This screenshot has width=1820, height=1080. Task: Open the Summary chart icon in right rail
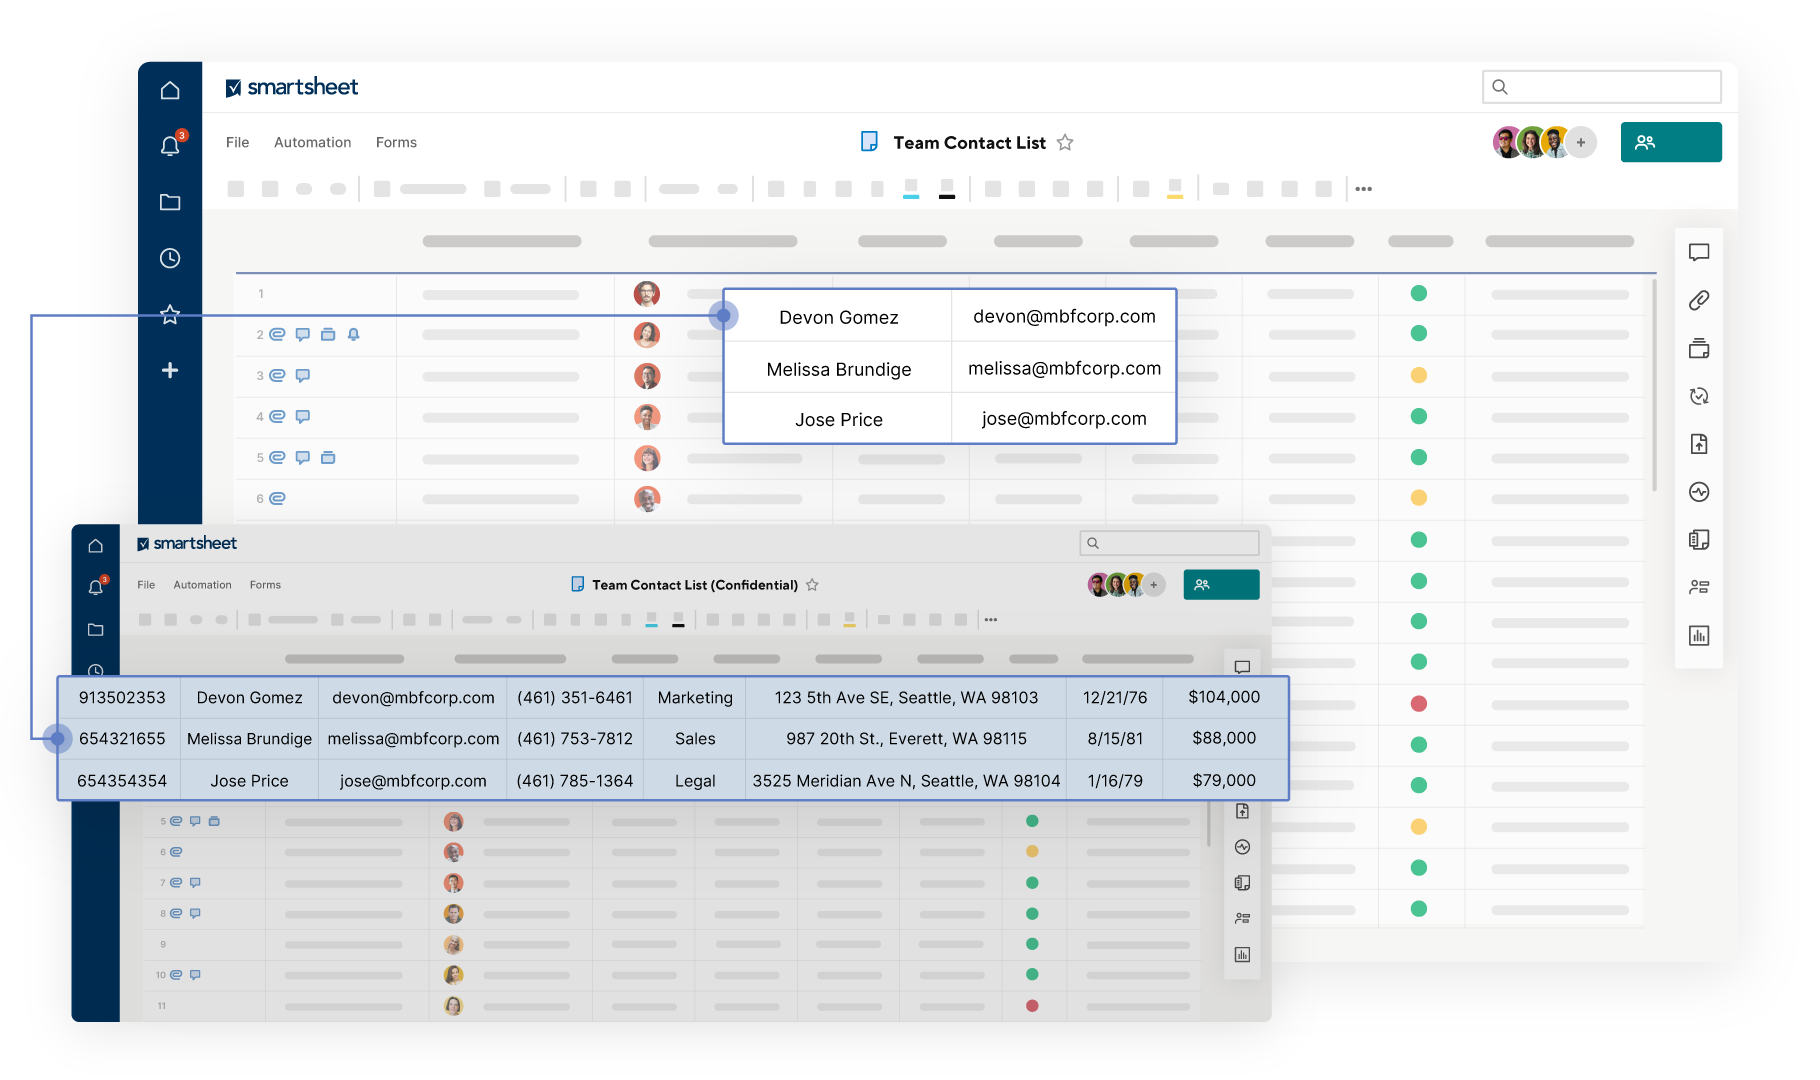pyautogui.click(x=1698, y=636)
